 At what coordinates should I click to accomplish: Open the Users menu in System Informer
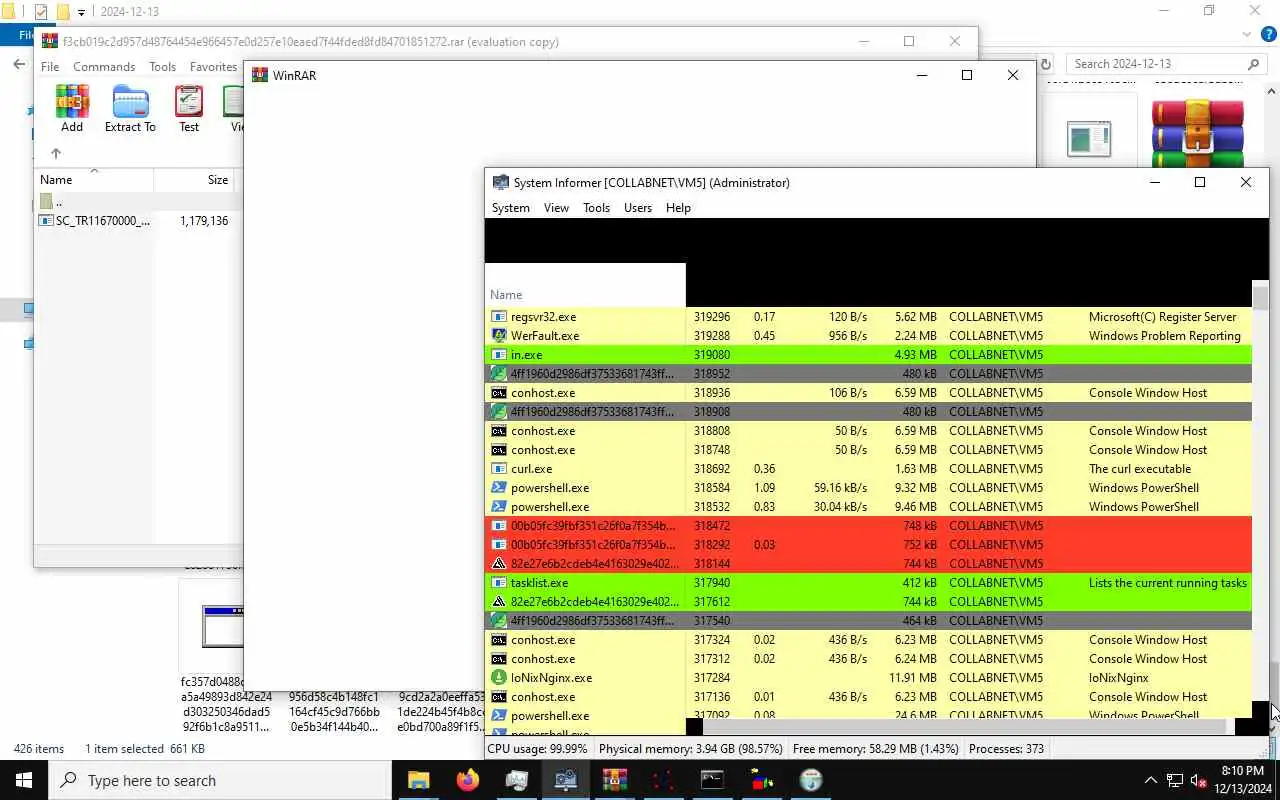point(638,208)
